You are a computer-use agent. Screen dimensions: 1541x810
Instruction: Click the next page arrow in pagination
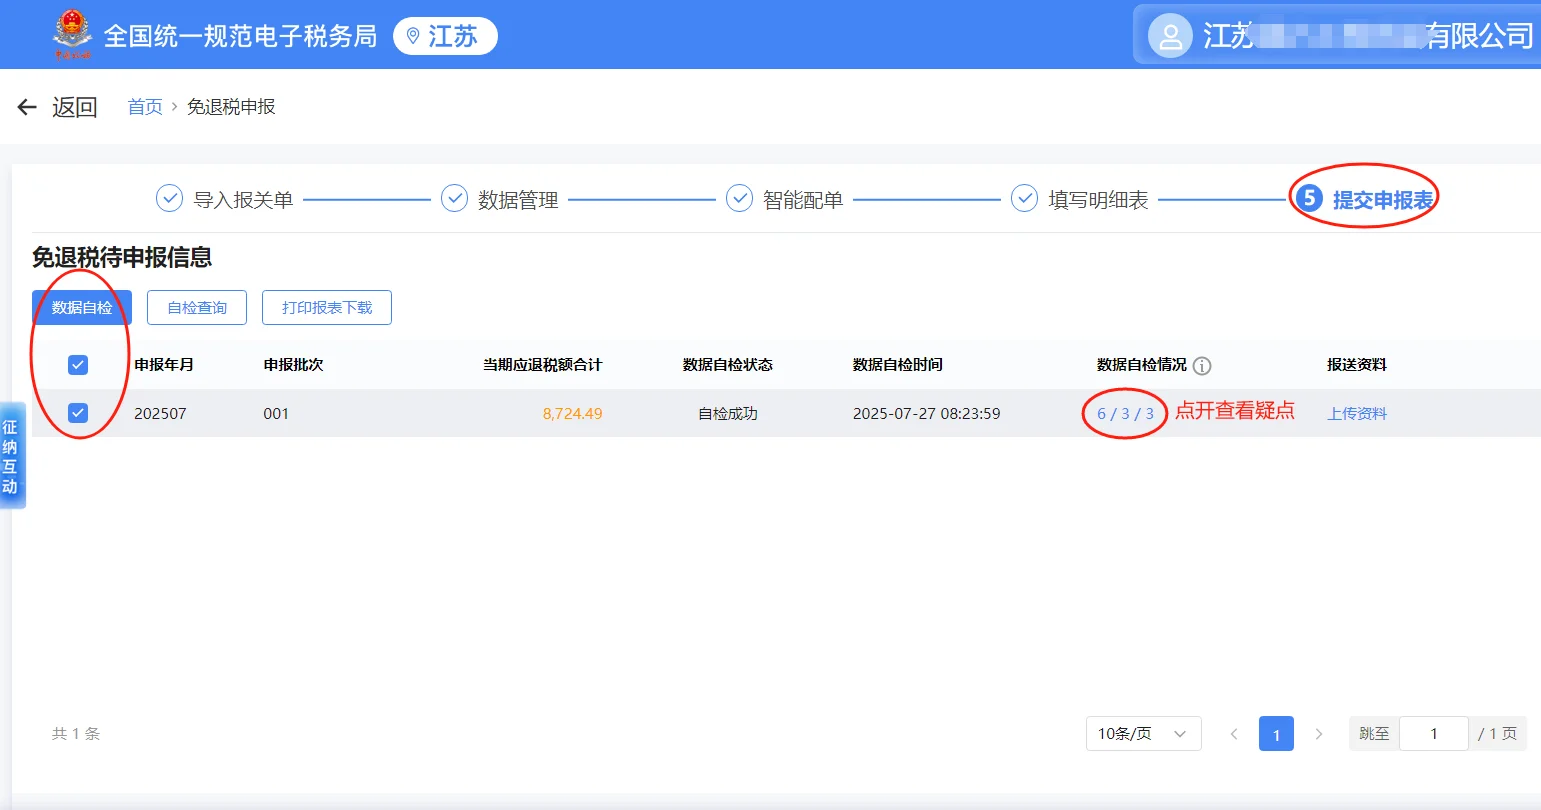coord(1318,733)
